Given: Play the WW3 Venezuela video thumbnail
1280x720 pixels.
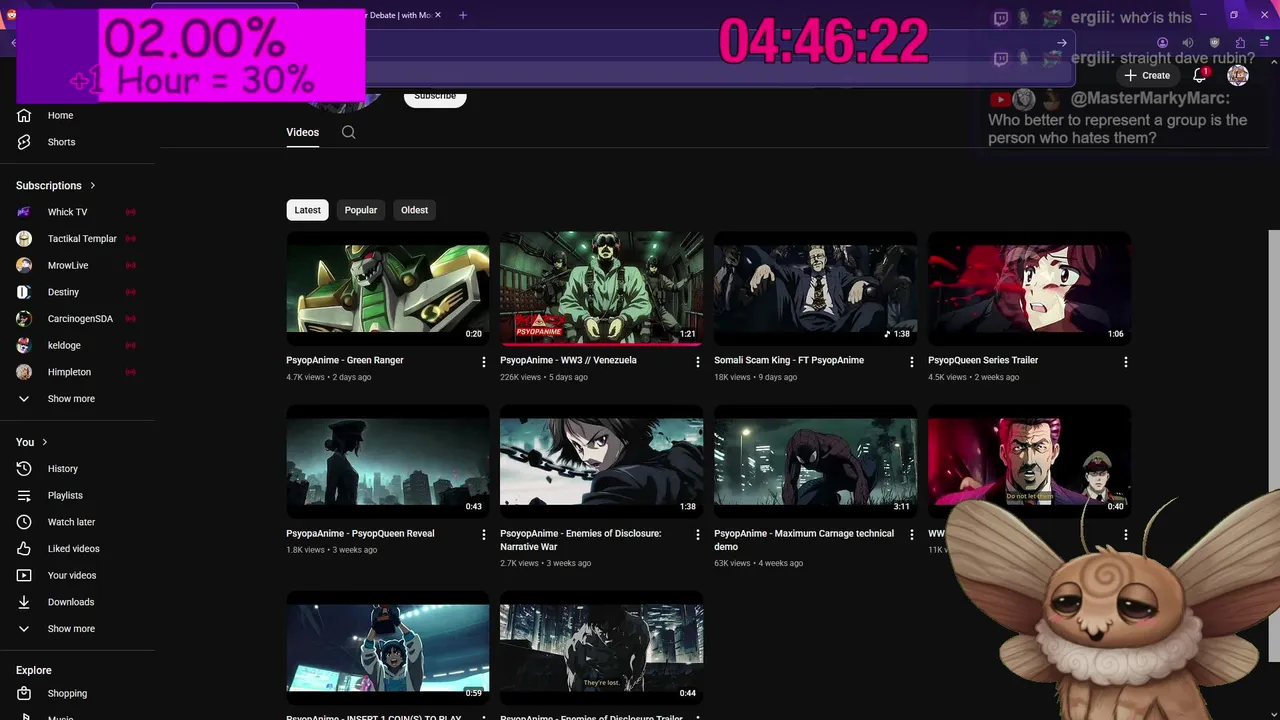Looking at the screenshot, I should [x=602, y=288].
